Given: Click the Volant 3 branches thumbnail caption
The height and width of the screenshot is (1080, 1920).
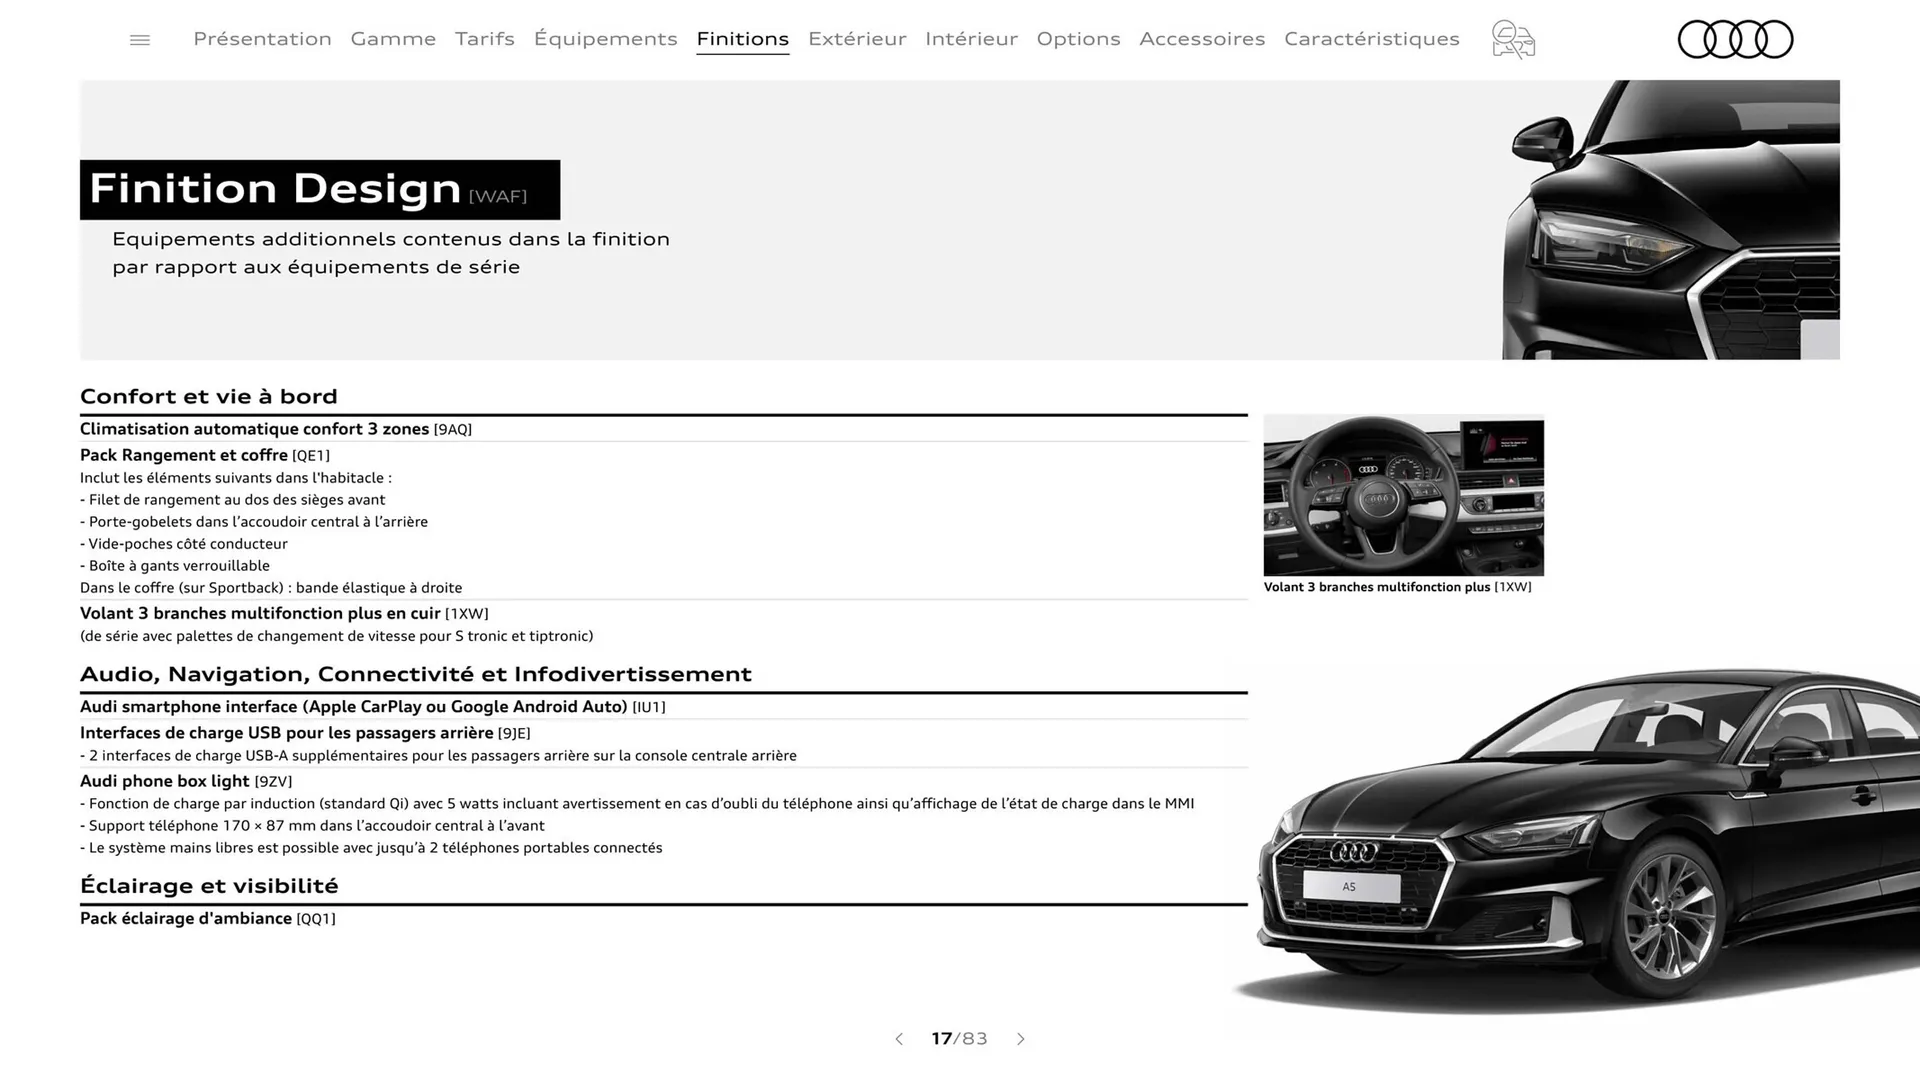Looking at the screenshot, I should click(x=1398, y=587).
